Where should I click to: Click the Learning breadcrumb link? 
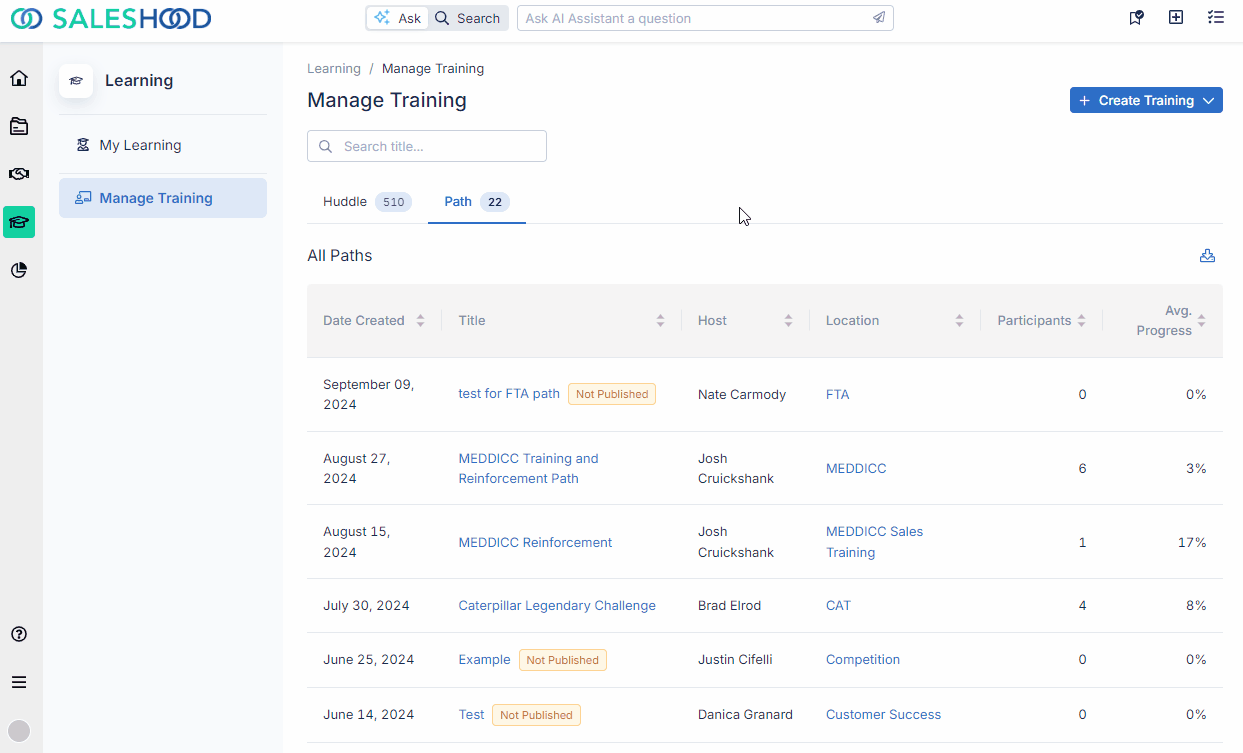tap(334, 69)
